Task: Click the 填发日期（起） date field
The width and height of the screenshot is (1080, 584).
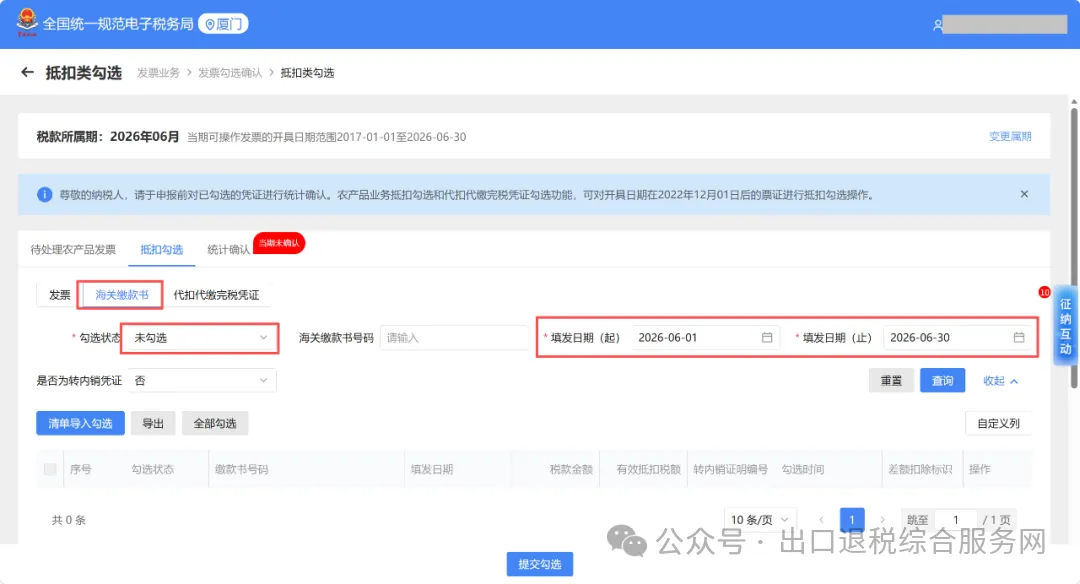Action: (705, 338)
